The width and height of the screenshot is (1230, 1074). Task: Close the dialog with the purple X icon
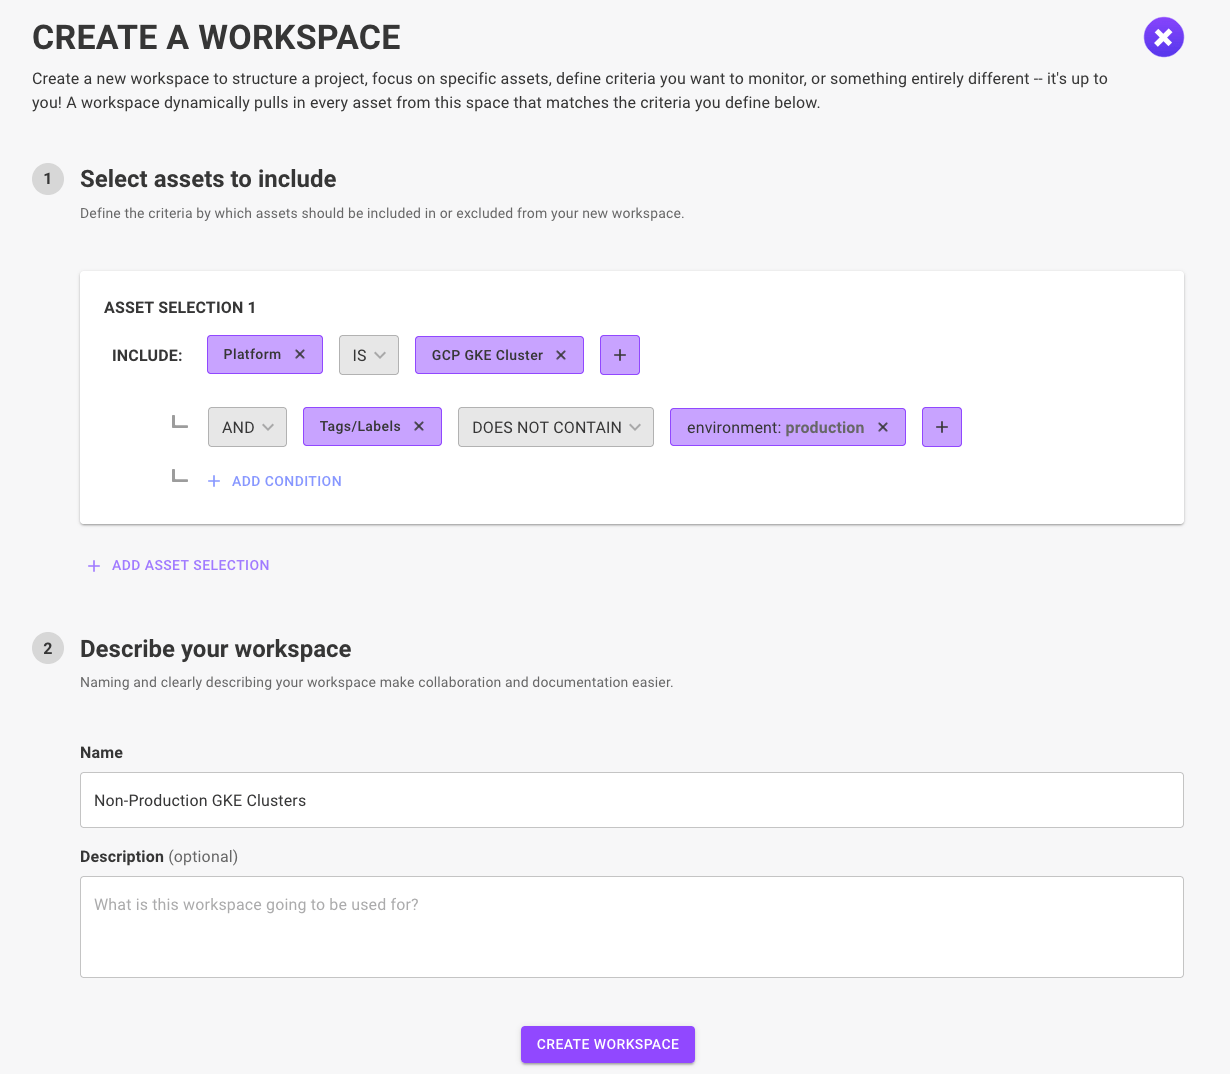coord(1163,37)
